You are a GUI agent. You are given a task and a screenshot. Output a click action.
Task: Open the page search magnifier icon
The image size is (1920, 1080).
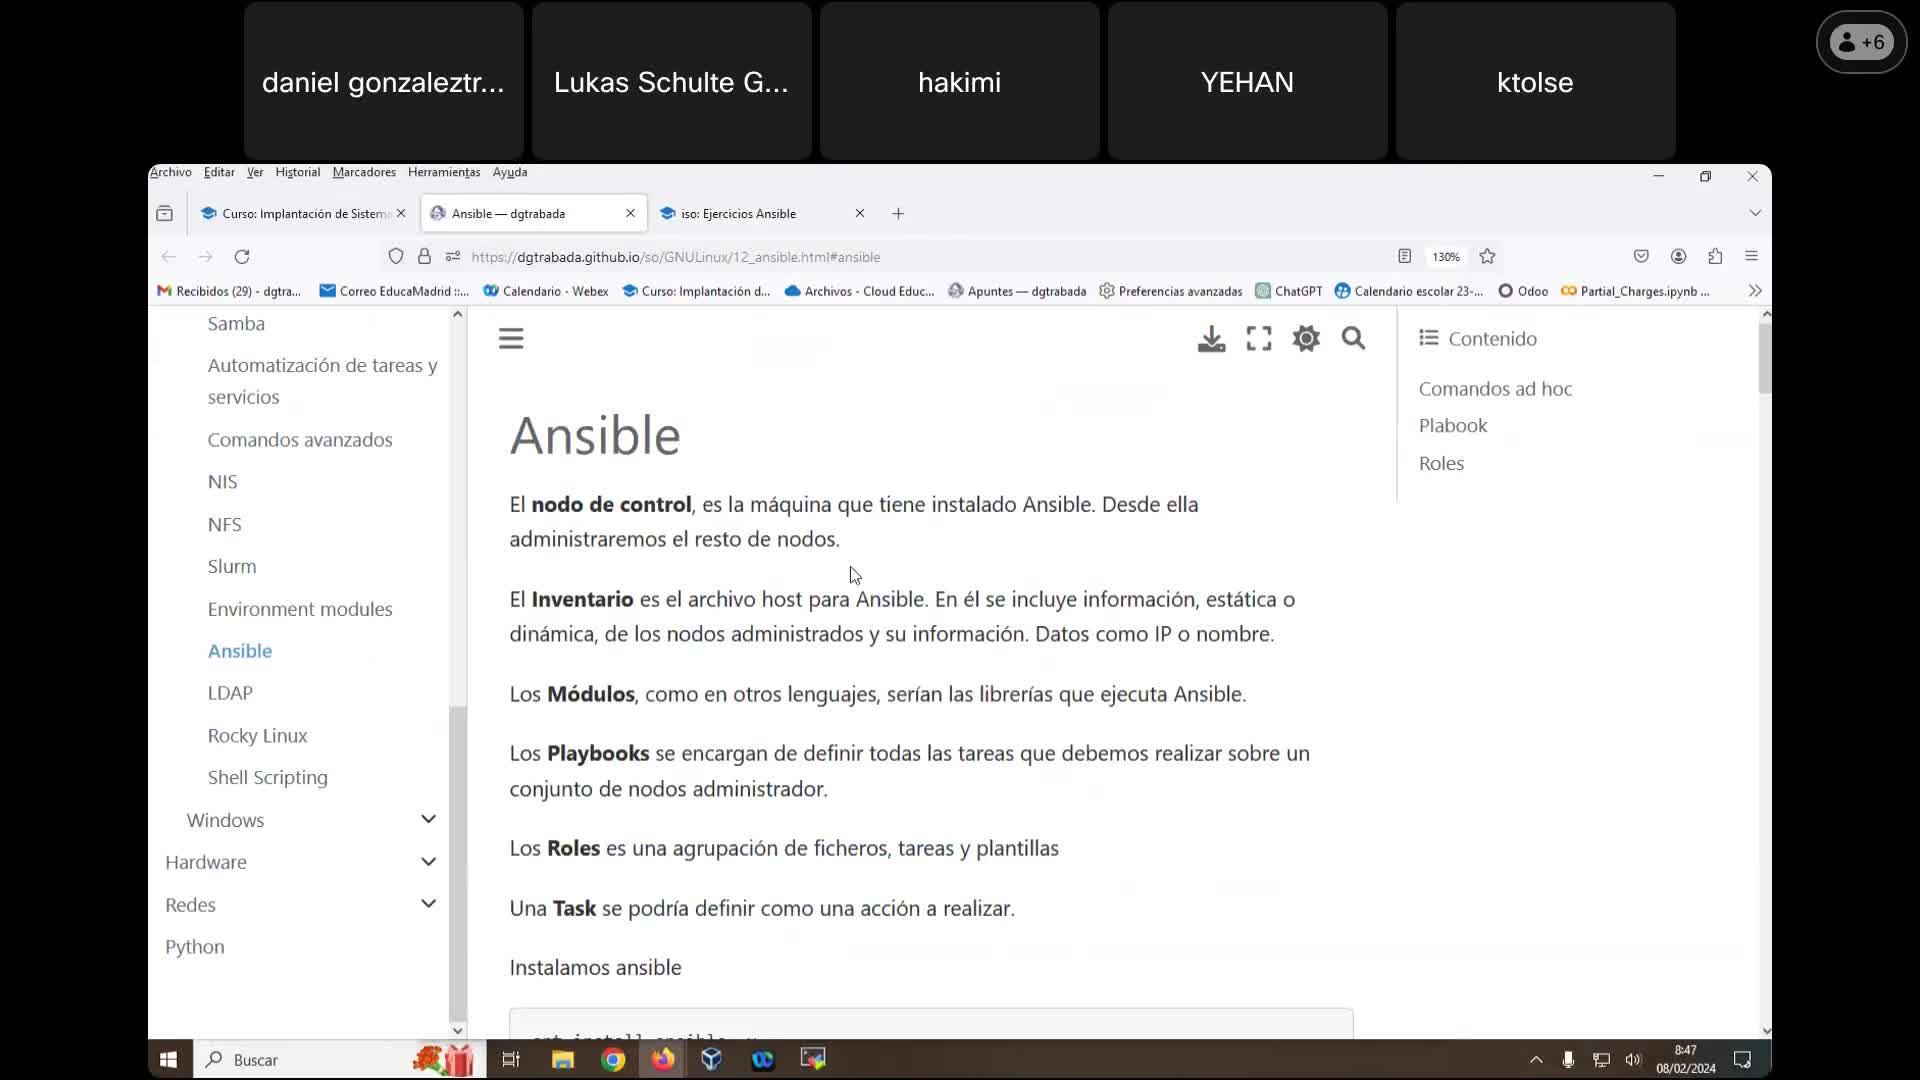click(x=1353, y=339)
